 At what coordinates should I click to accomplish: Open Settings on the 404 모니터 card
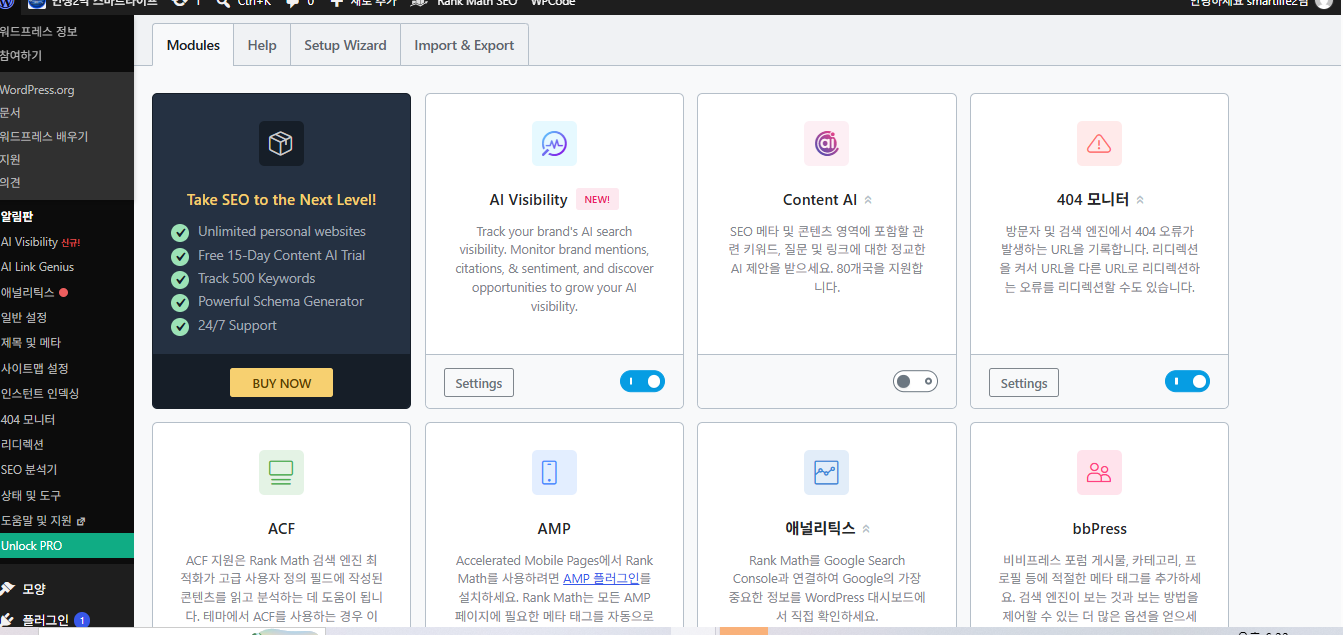click(x=1024, y=383)
